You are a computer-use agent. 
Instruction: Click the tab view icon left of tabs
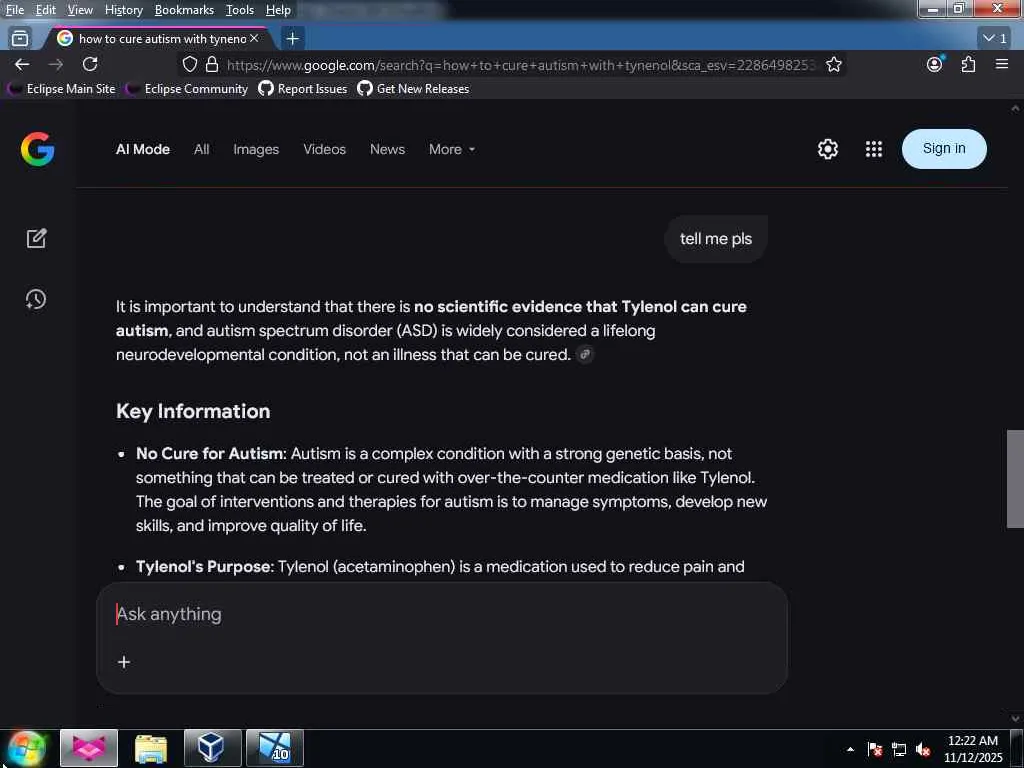point(20,39)
